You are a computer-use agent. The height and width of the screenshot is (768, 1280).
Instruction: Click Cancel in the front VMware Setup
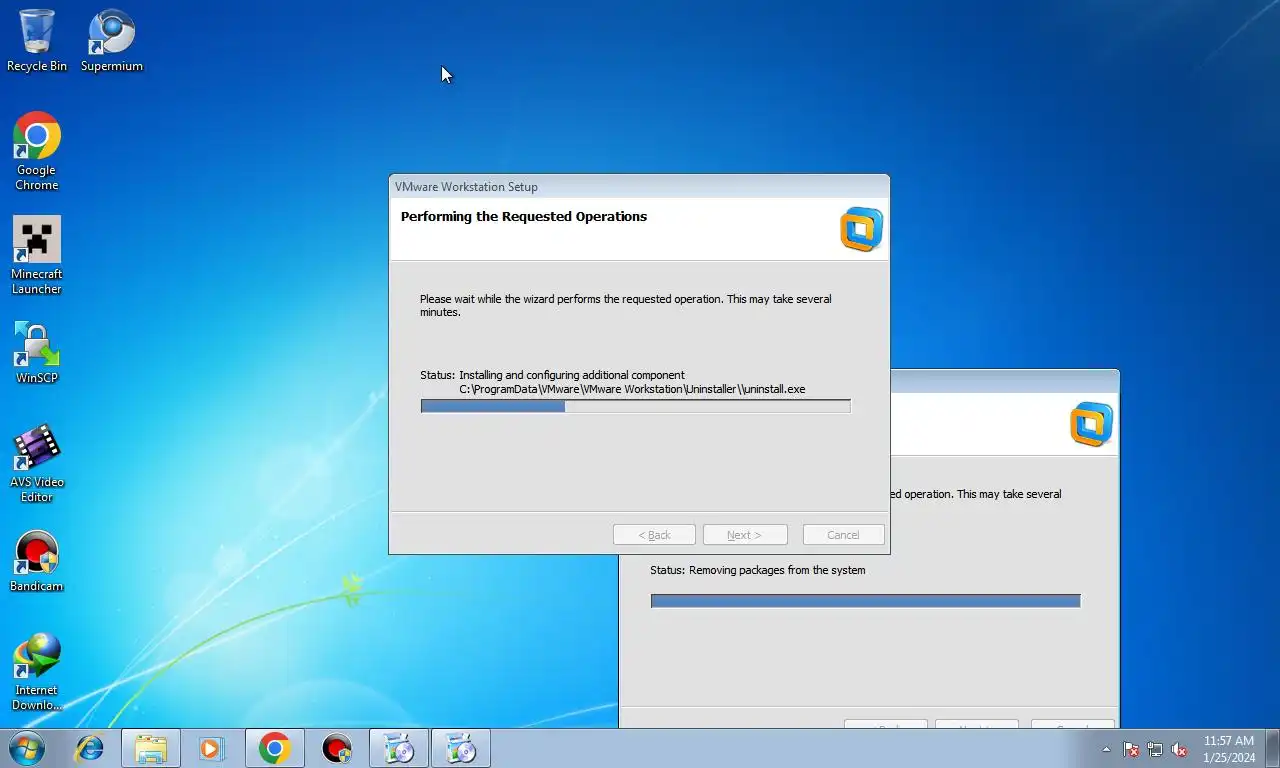click(843, 535)
